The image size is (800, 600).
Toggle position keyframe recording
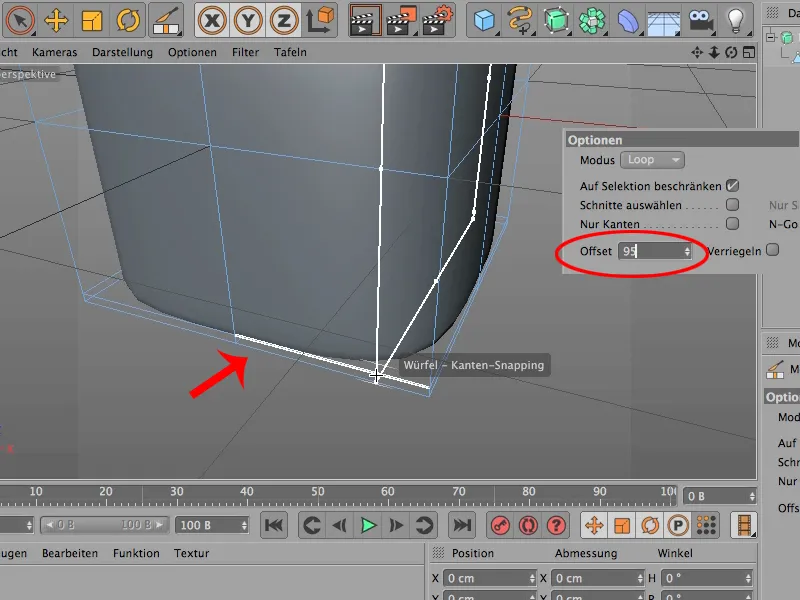coord(594,525)
